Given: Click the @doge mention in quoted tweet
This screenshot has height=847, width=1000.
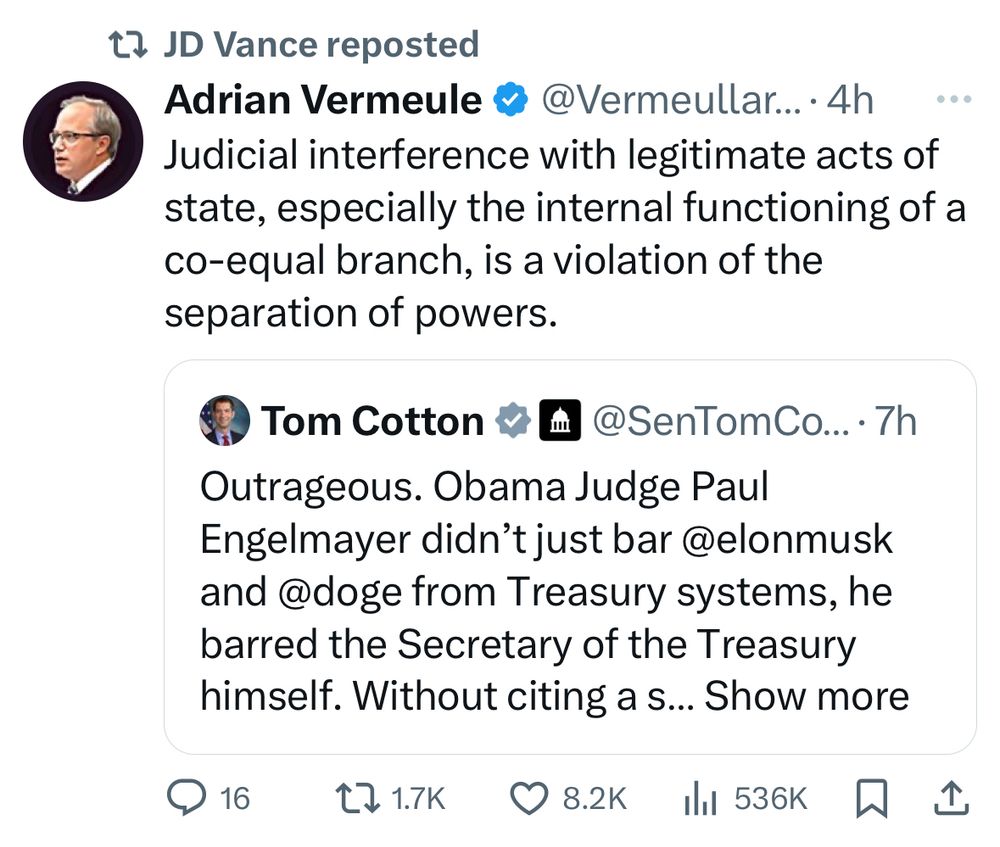Looking at the screenshot, I should click(340, 593).
